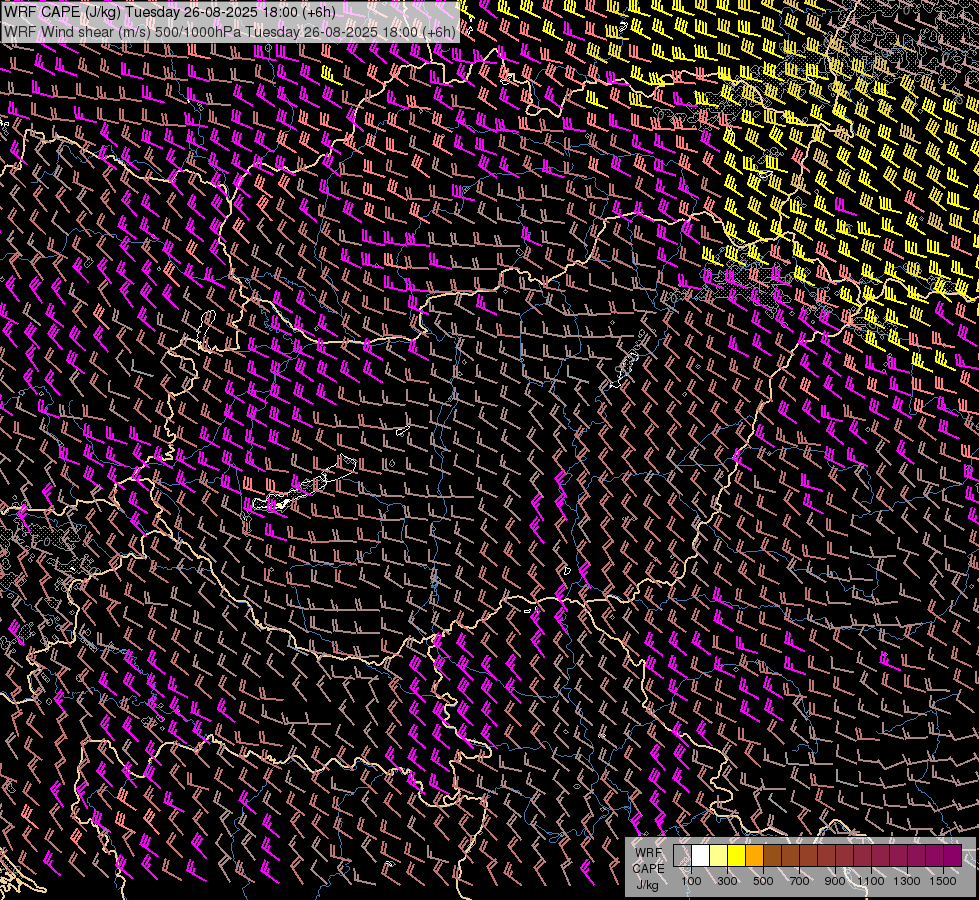Select the brown 500–600 legend swatch
The height and width of the screenshot is (900, 979).
[x=772, y=856]
